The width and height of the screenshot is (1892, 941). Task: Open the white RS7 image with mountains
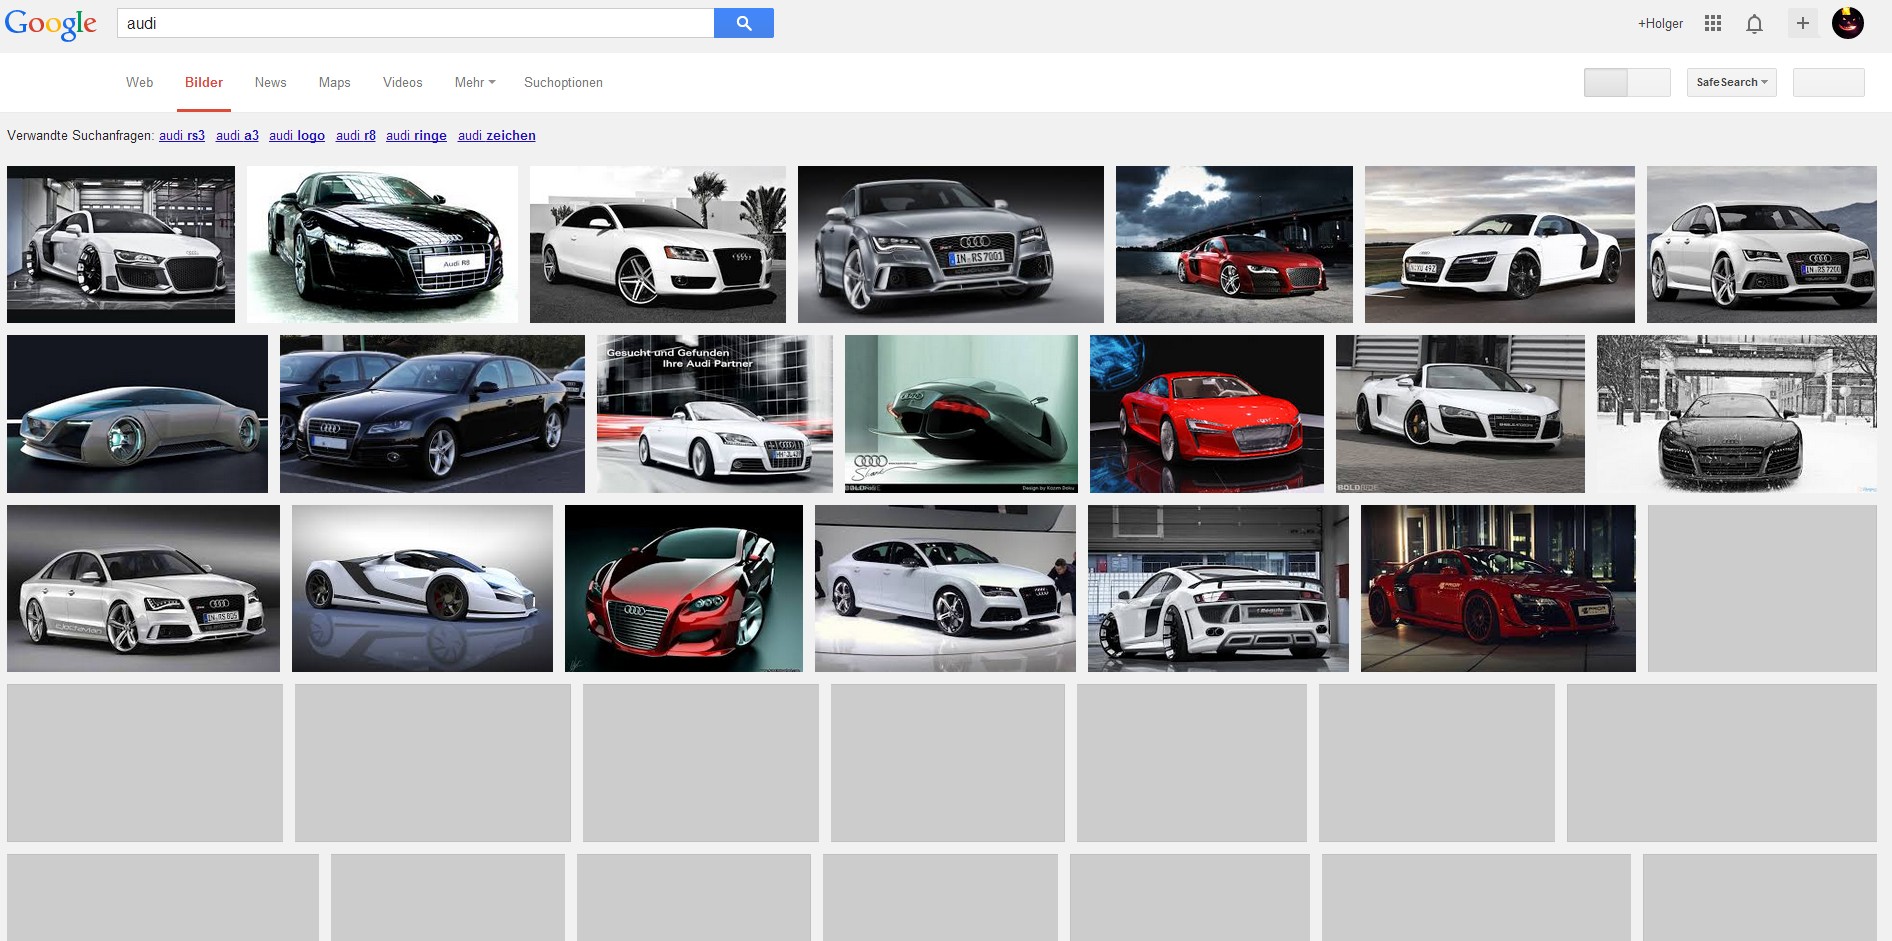point(1762,244)
